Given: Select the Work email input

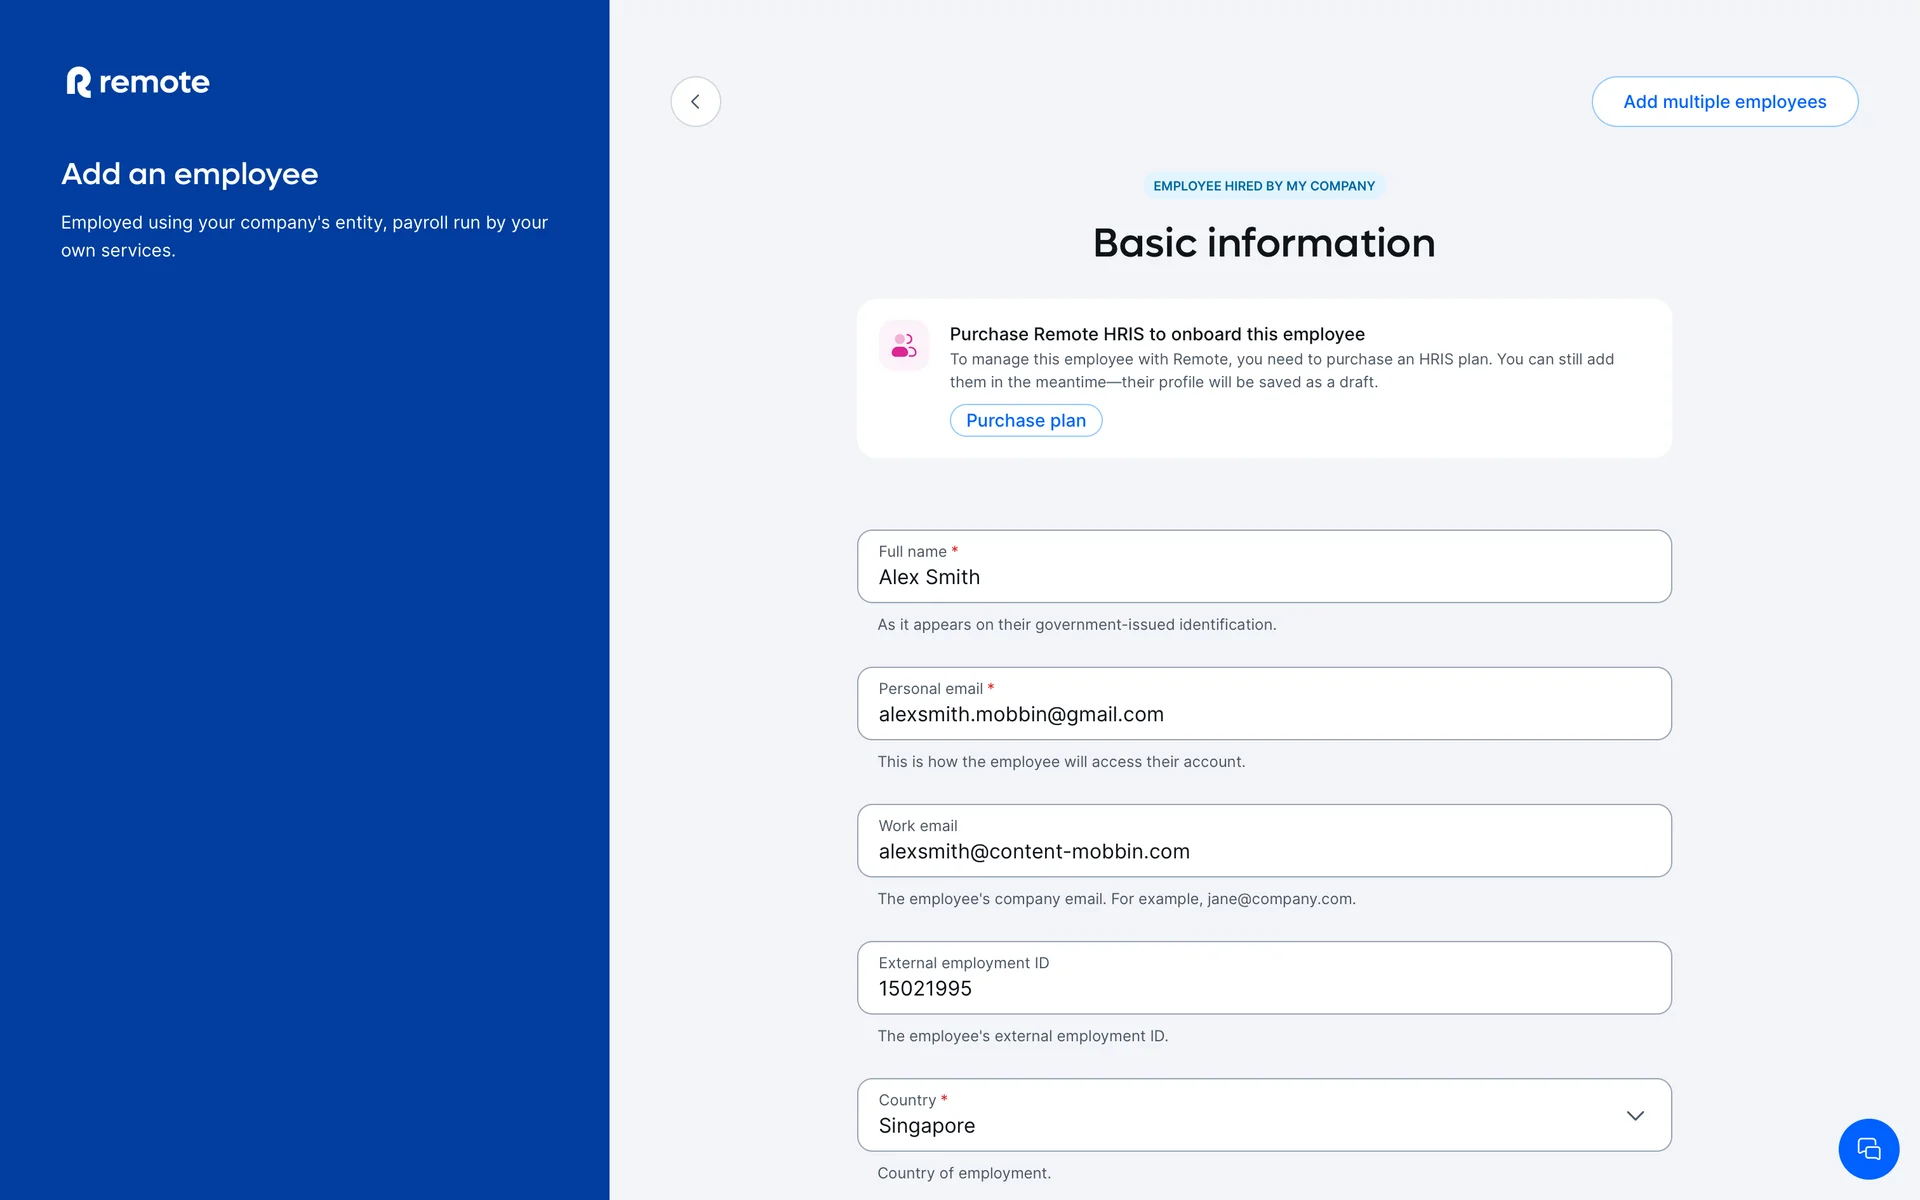Looking at the screenshot, I should 1263,851.
